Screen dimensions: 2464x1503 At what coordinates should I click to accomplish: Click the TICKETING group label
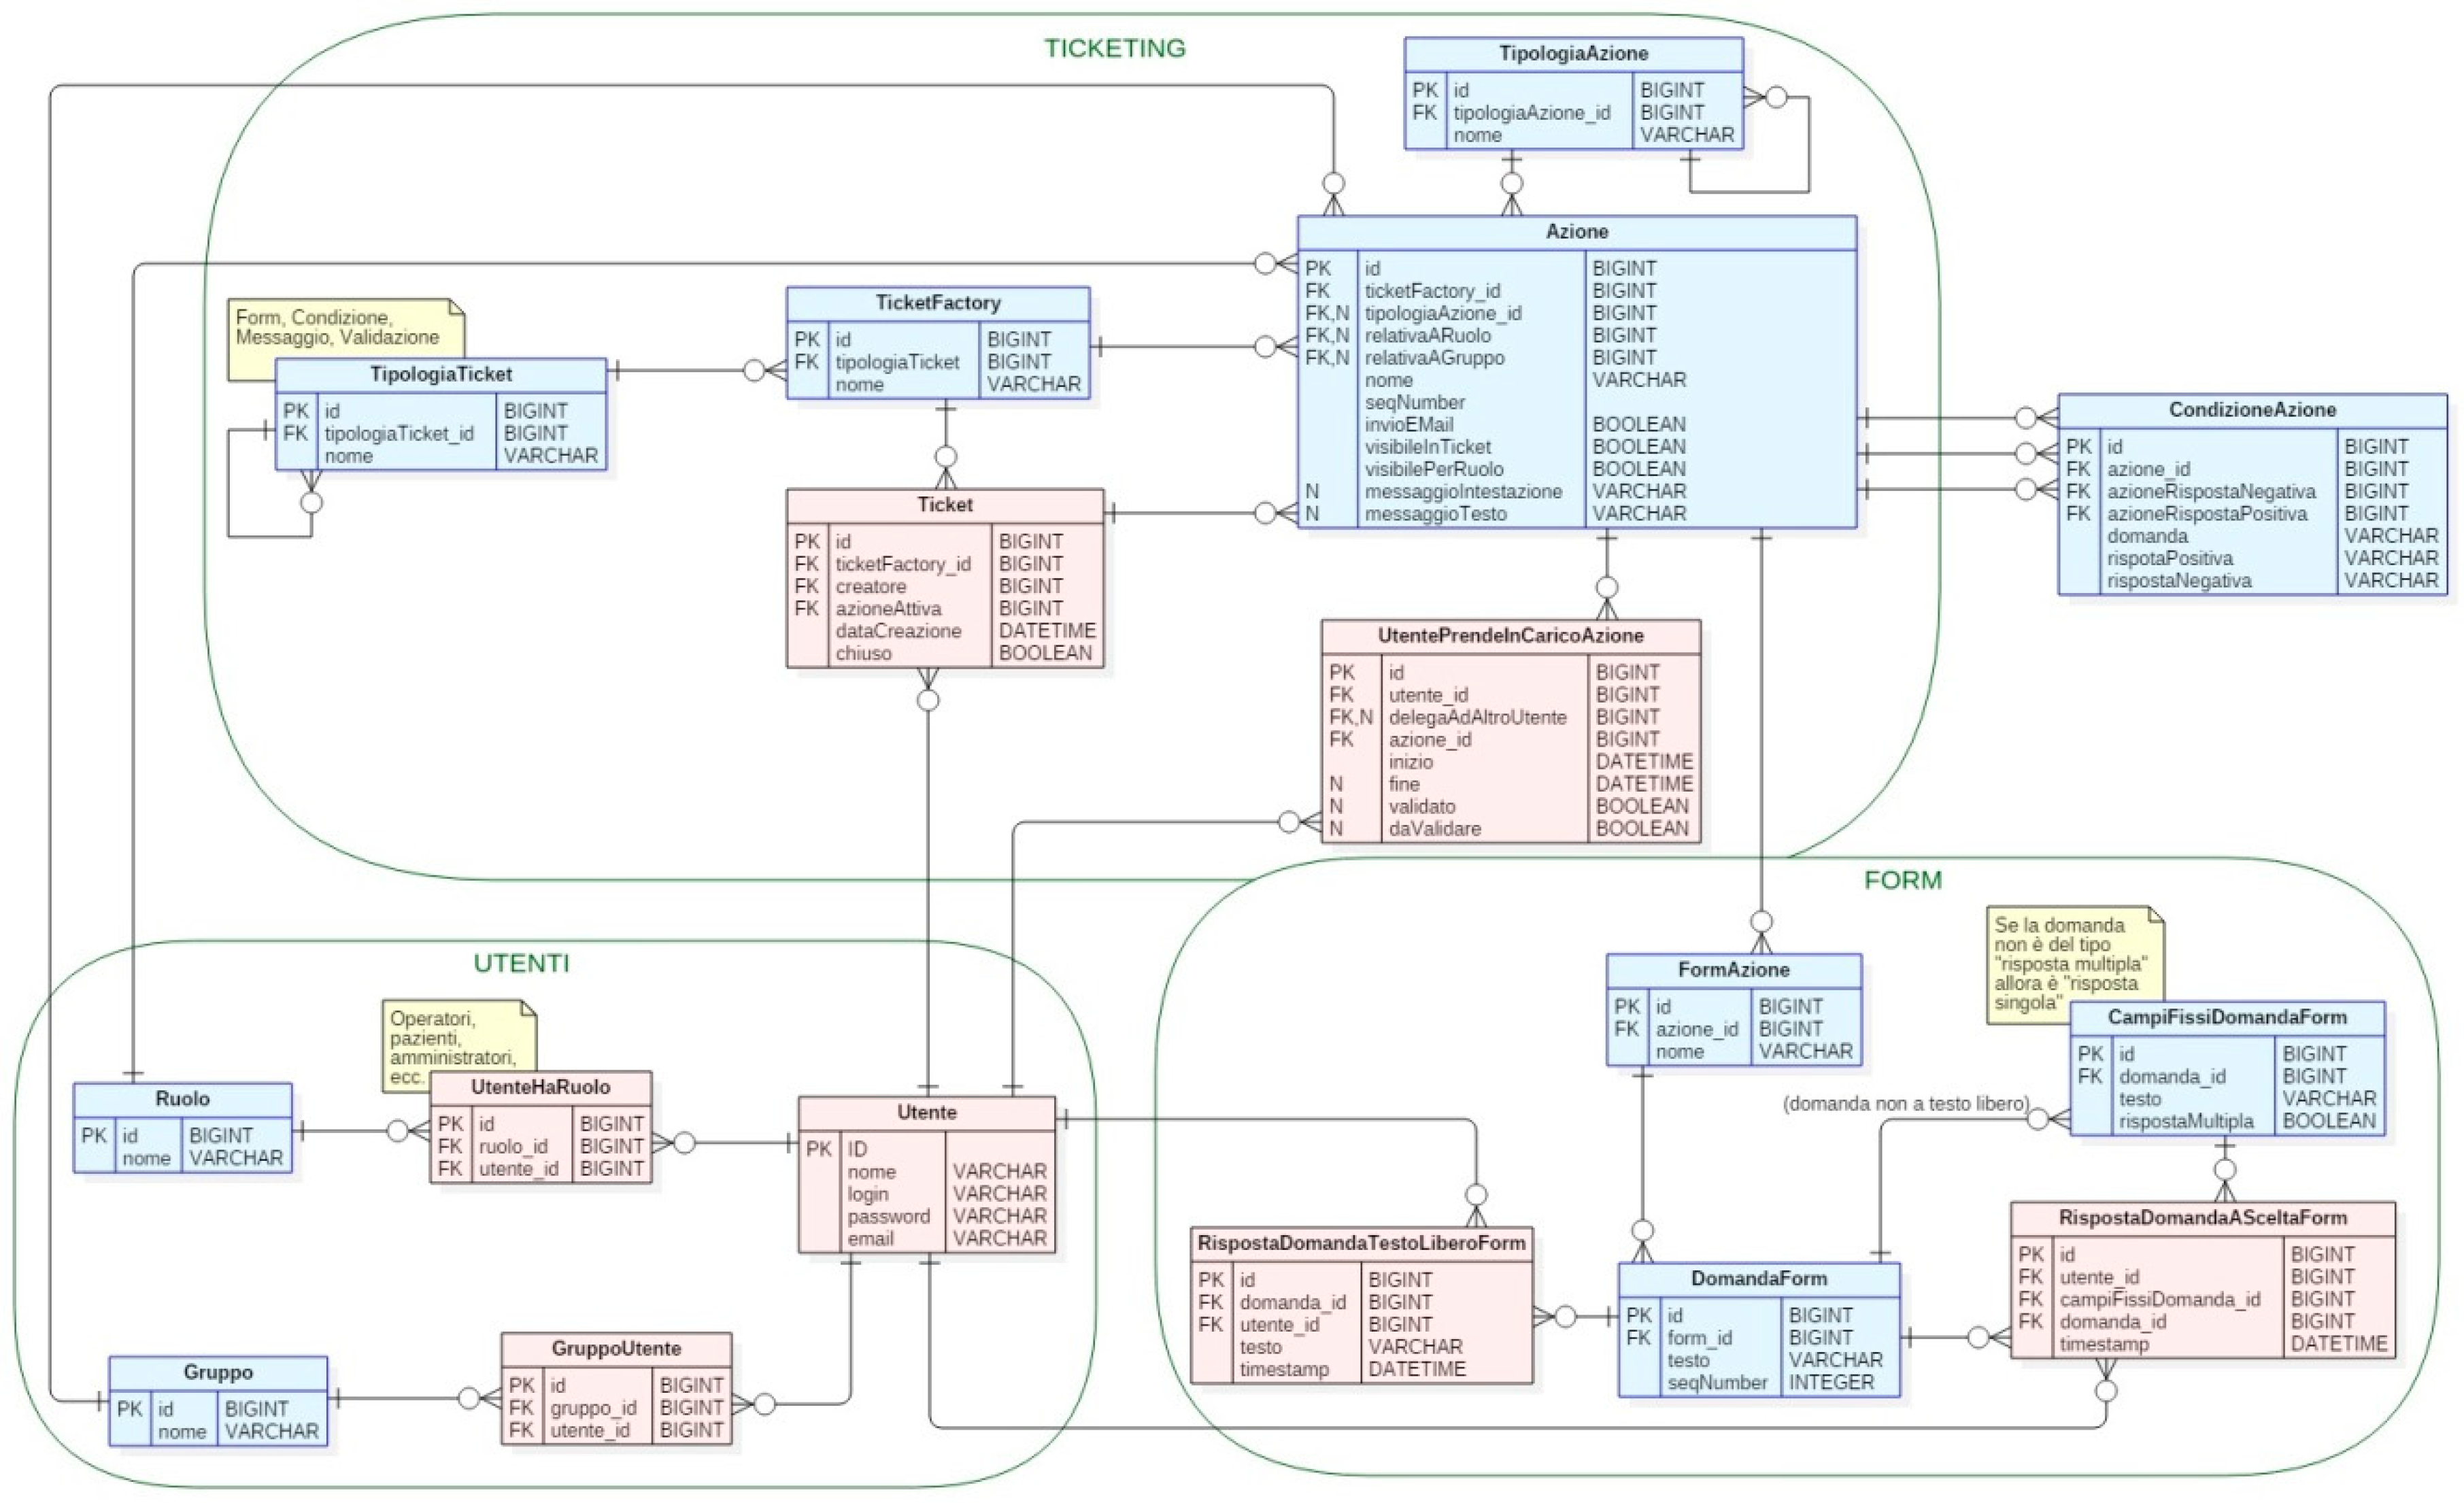click(x=1114, y=48)
